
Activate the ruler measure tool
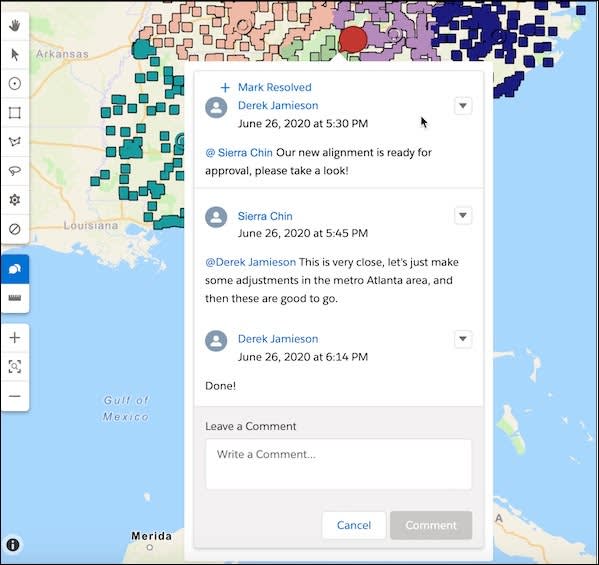15,298
